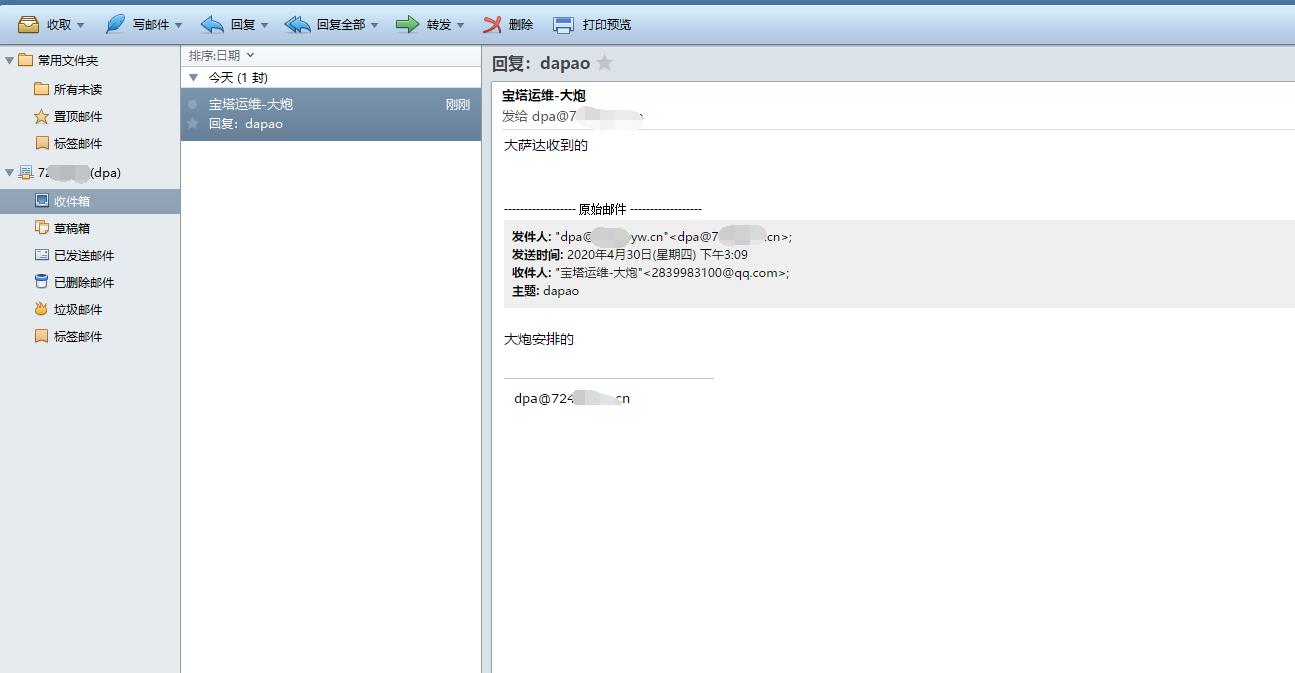This screenshot has height=673, width=1295.
Task: Click the sender name 宝塔运维-大炮 in header
Action: [x=544, y=96]
